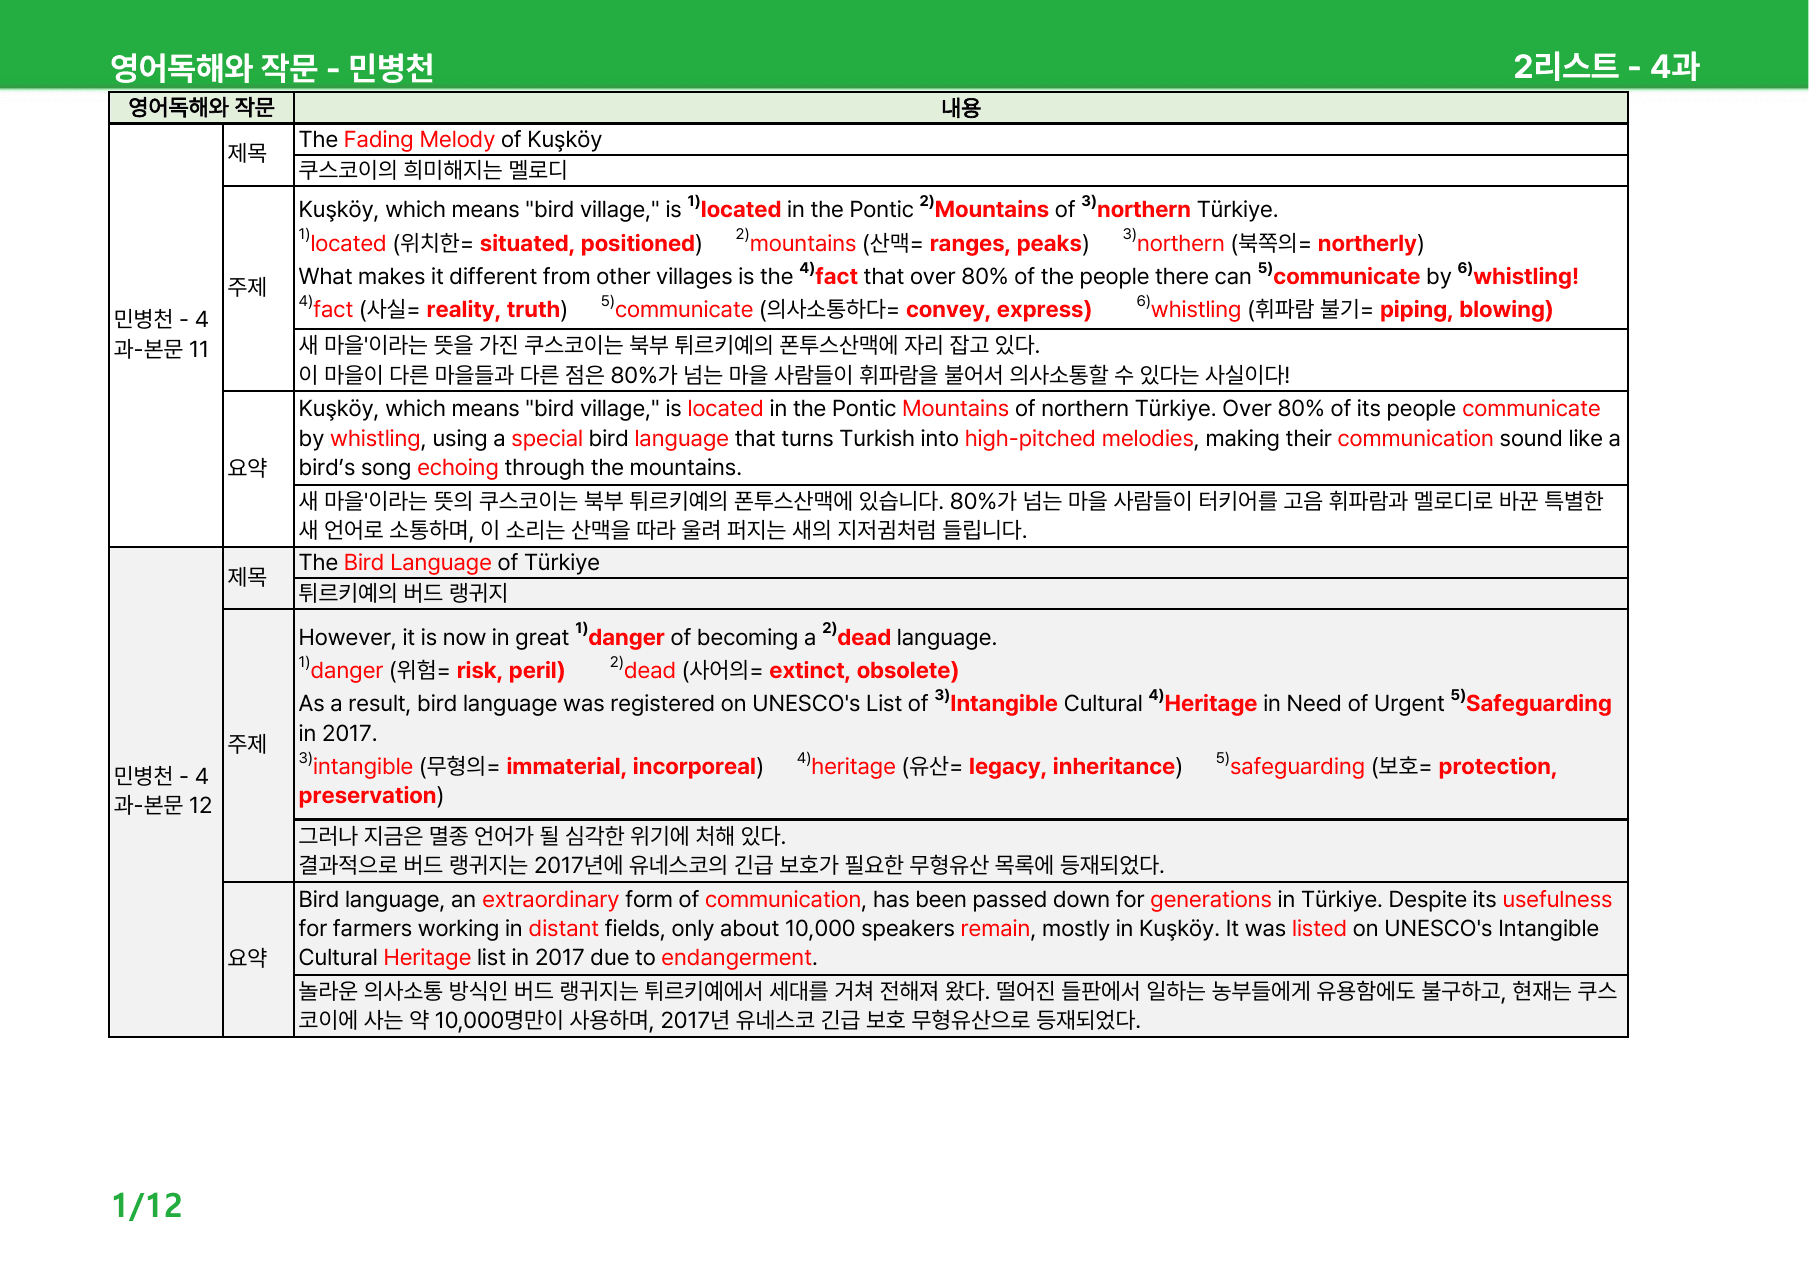
Task: Click the red phrase high-pitched melodies
Action: tap(1079, 438)
